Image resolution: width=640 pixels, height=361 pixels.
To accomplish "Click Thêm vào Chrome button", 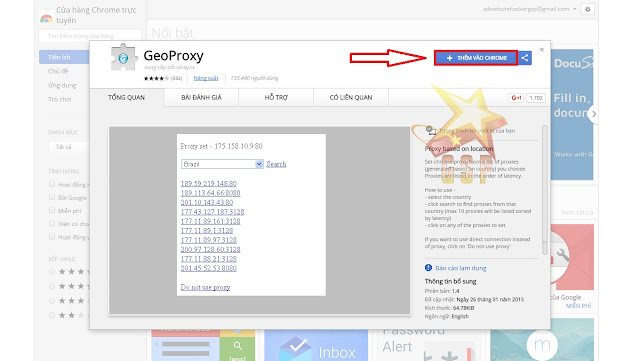I will [476, 58].
